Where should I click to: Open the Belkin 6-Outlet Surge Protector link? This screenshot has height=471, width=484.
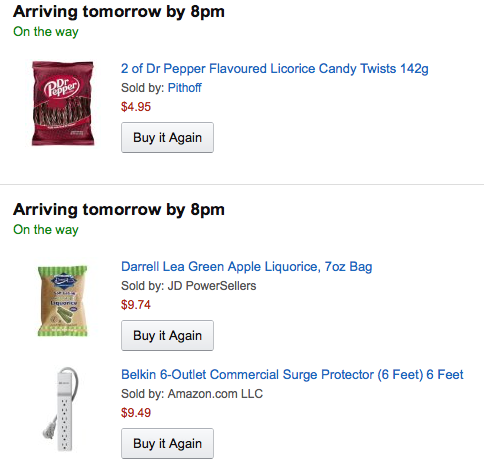[292, 375]
